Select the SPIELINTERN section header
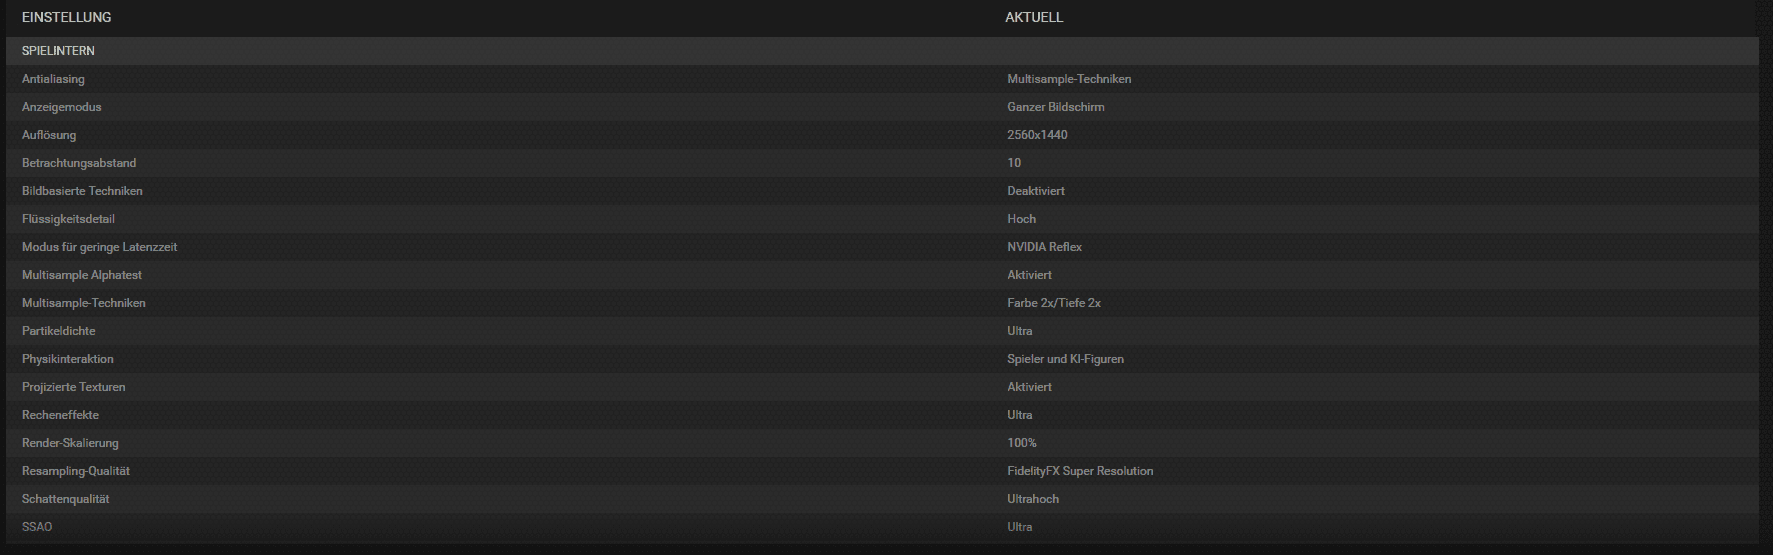1773x555 pixels. 882,51
